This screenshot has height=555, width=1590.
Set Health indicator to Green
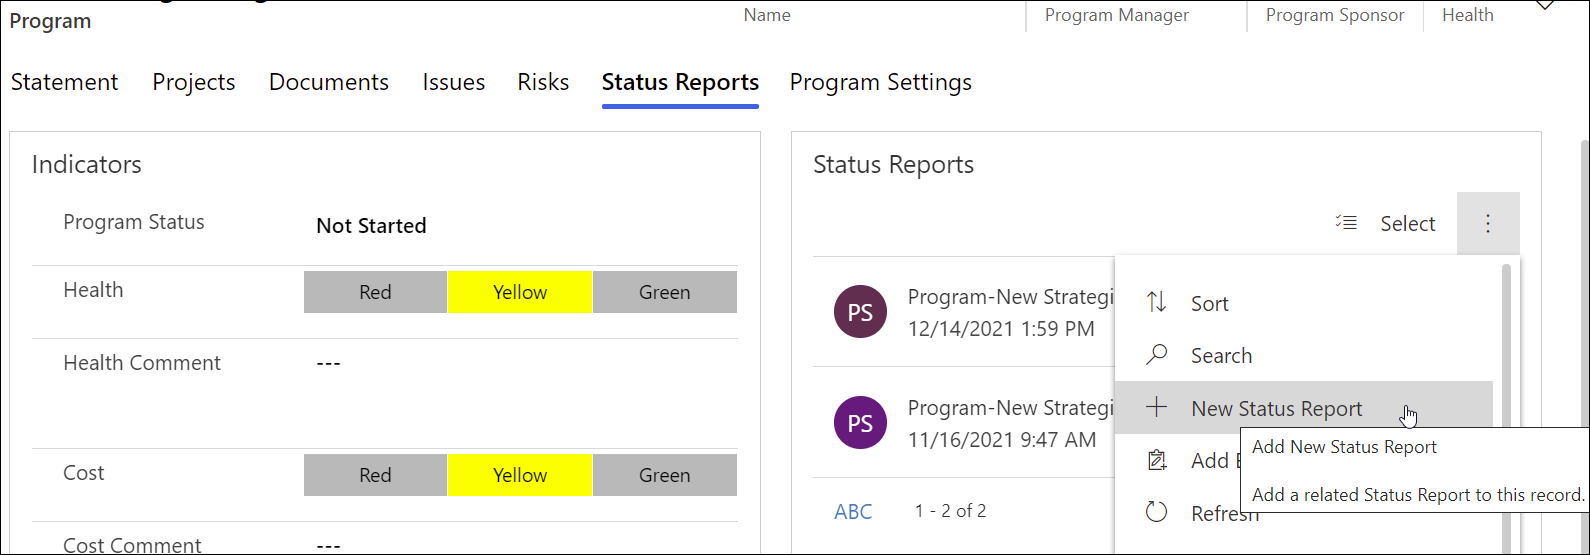click(664, 292)
